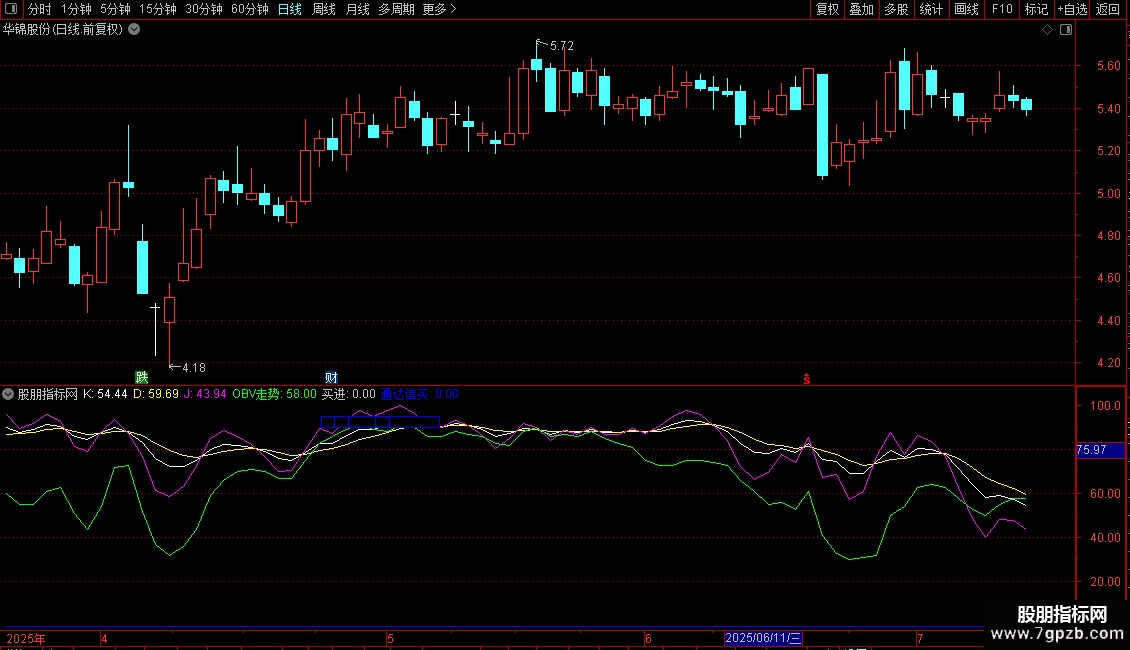This screenshot has width=1130, height=650.
Task: Select the 60分钟 period
Action: point(250,9)
